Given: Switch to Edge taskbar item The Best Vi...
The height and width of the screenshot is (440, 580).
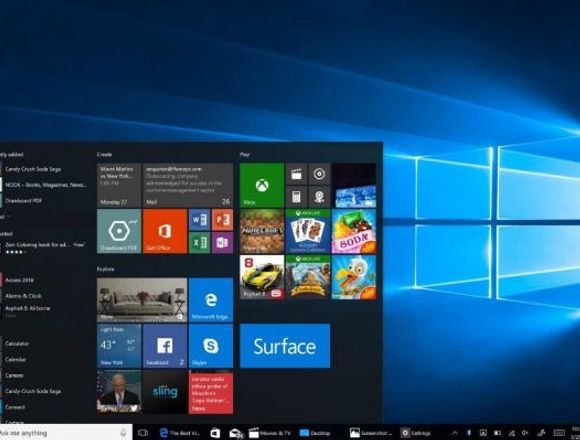Looking at the screenshot, I should [x=179, y=433].
